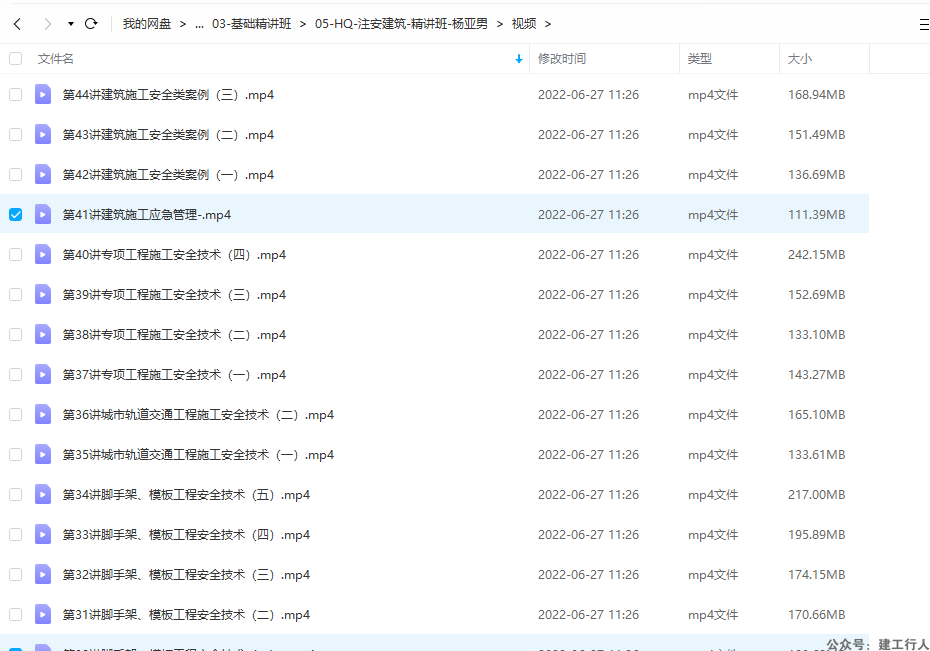
Task: Click the blue sort-direction arrow
Action: tap(519, 59)
